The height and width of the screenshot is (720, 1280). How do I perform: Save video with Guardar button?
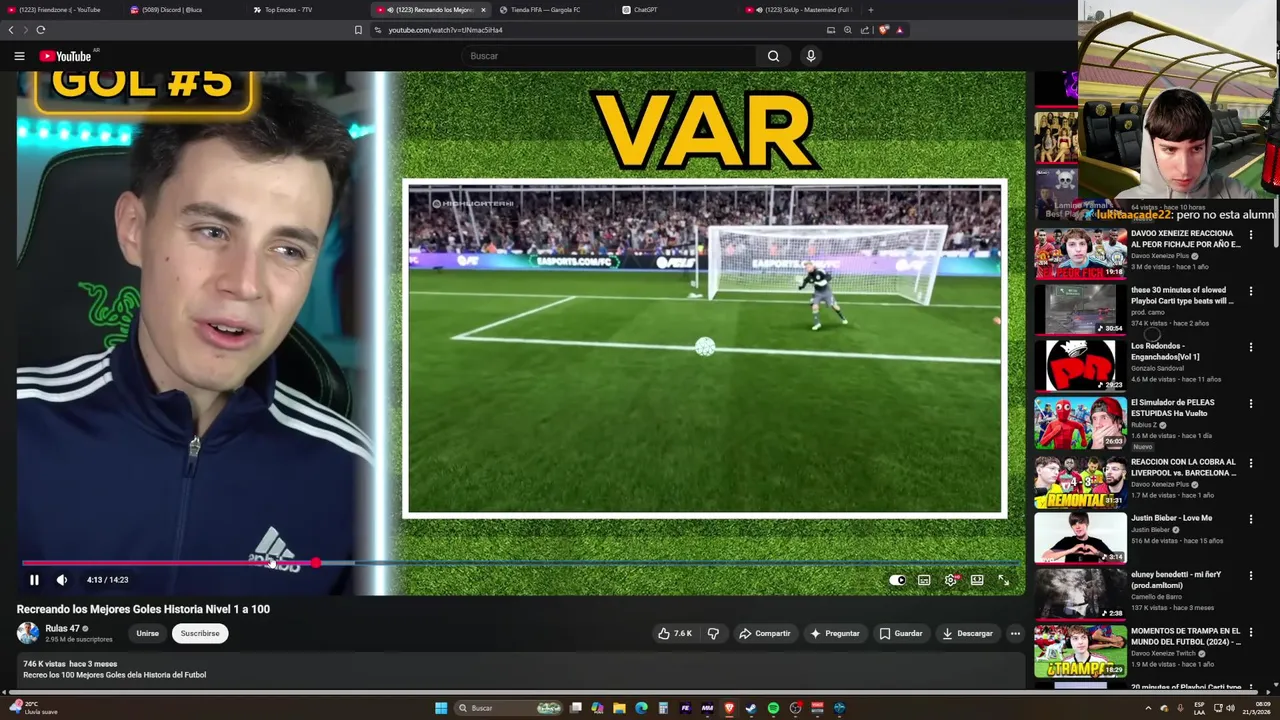click(x=901, y=633)
